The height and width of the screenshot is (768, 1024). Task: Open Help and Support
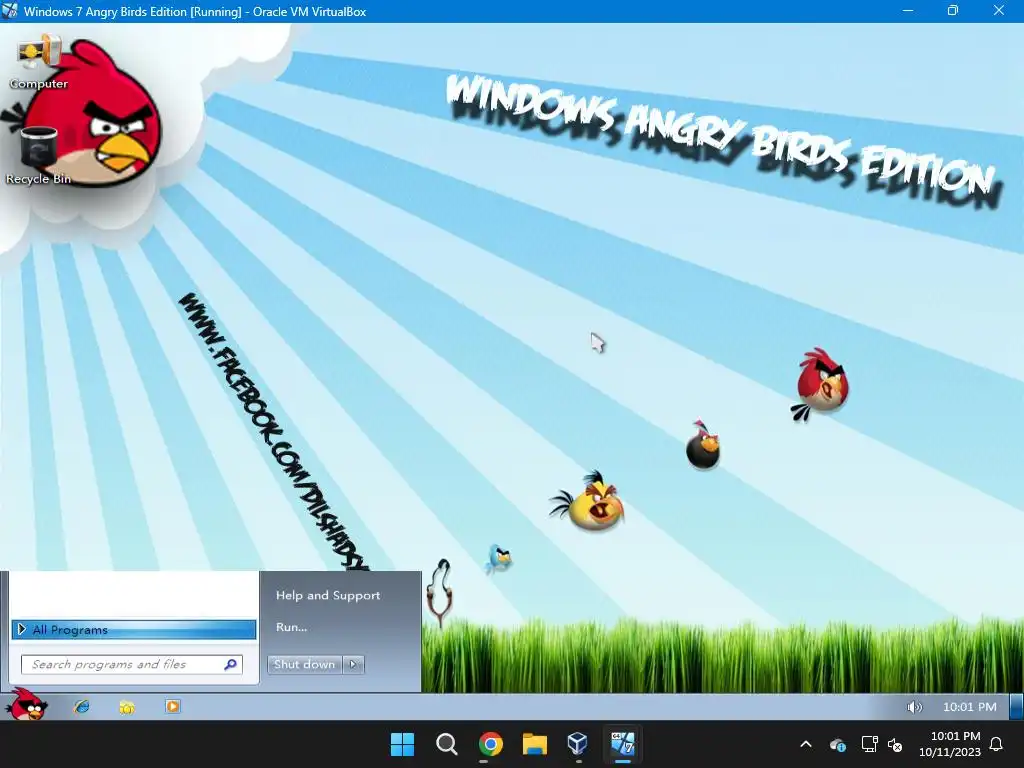click(x=328, y=595)
